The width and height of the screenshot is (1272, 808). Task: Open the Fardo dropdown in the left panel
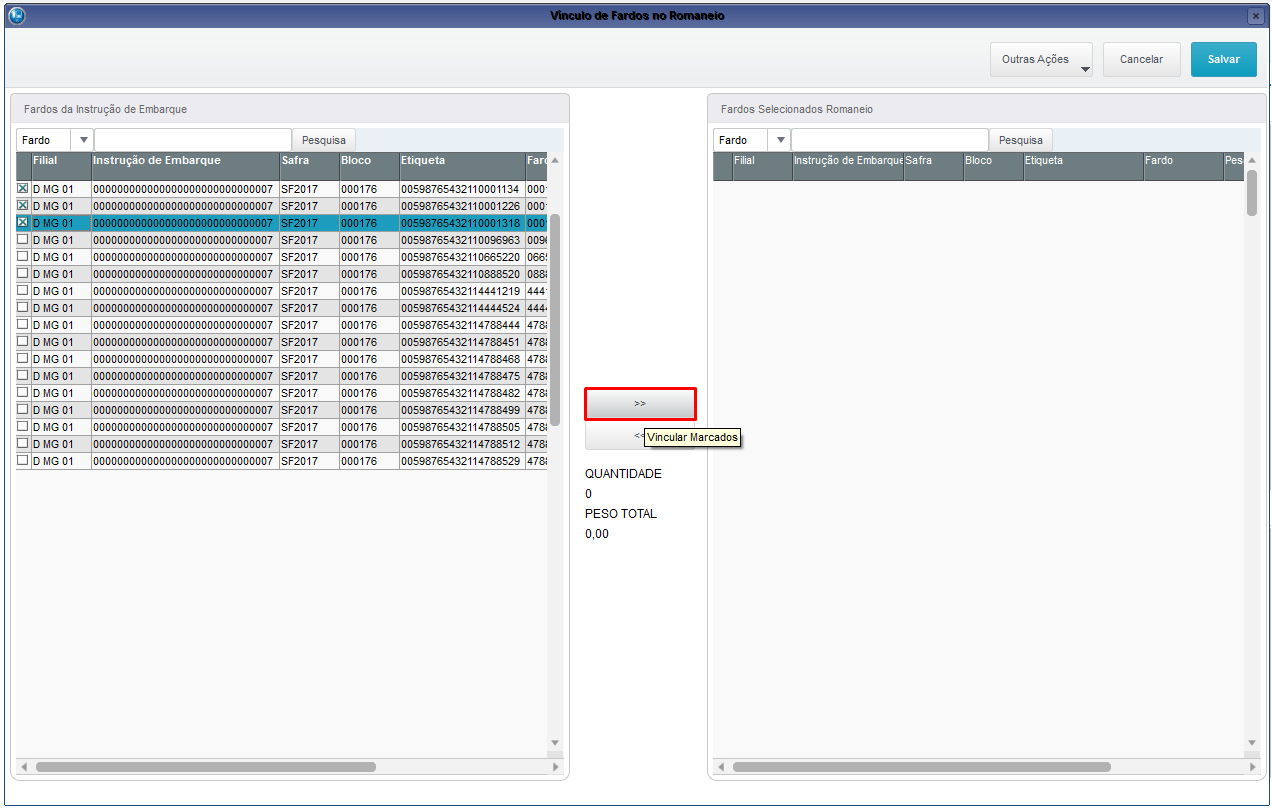pos(83,140)
